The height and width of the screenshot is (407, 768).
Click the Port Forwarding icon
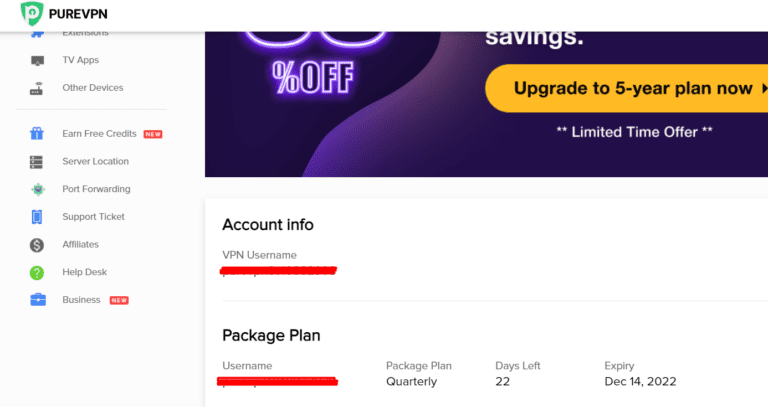coord(37,189)
